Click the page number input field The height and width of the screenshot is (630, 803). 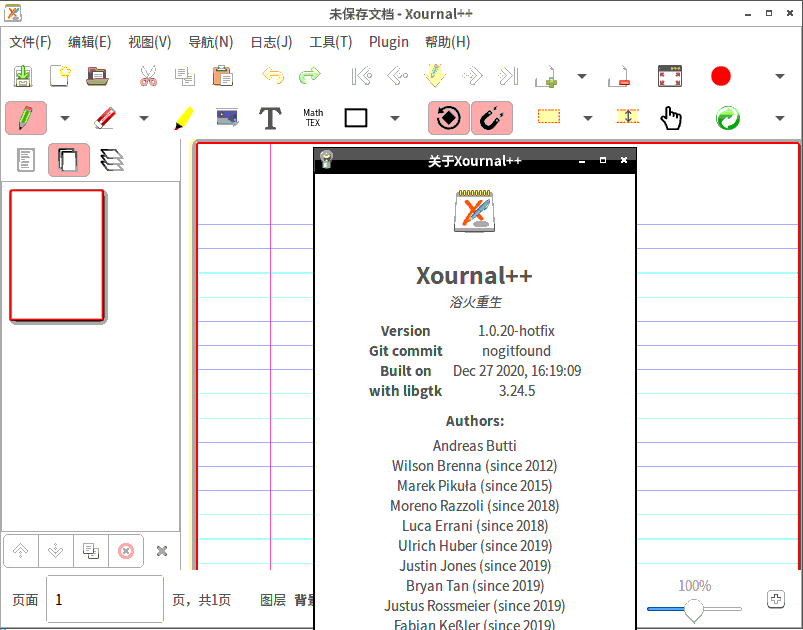point(105,599)
